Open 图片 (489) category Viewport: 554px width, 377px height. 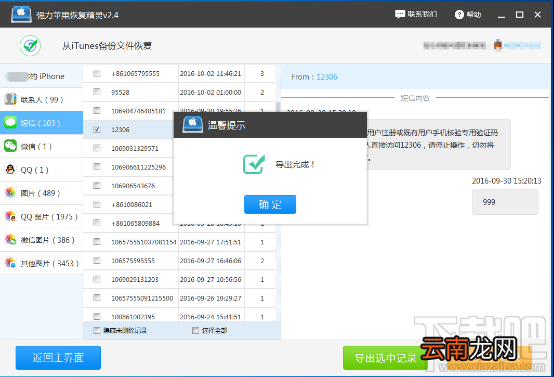[x=41, y=193]
